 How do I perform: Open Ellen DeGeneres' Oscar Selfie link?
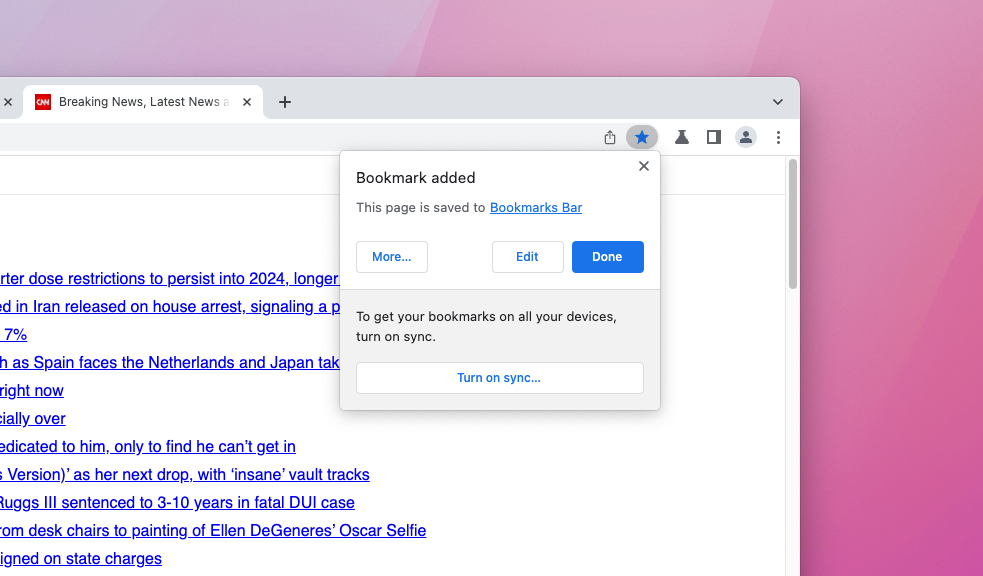(213, 530)
